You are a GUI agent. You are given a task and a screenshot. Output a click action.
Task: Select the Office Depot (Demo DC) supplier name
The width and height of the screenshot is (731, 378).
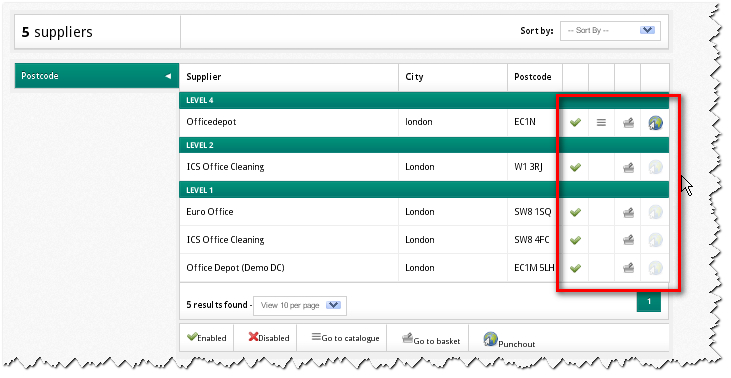(x=235, y=268)
